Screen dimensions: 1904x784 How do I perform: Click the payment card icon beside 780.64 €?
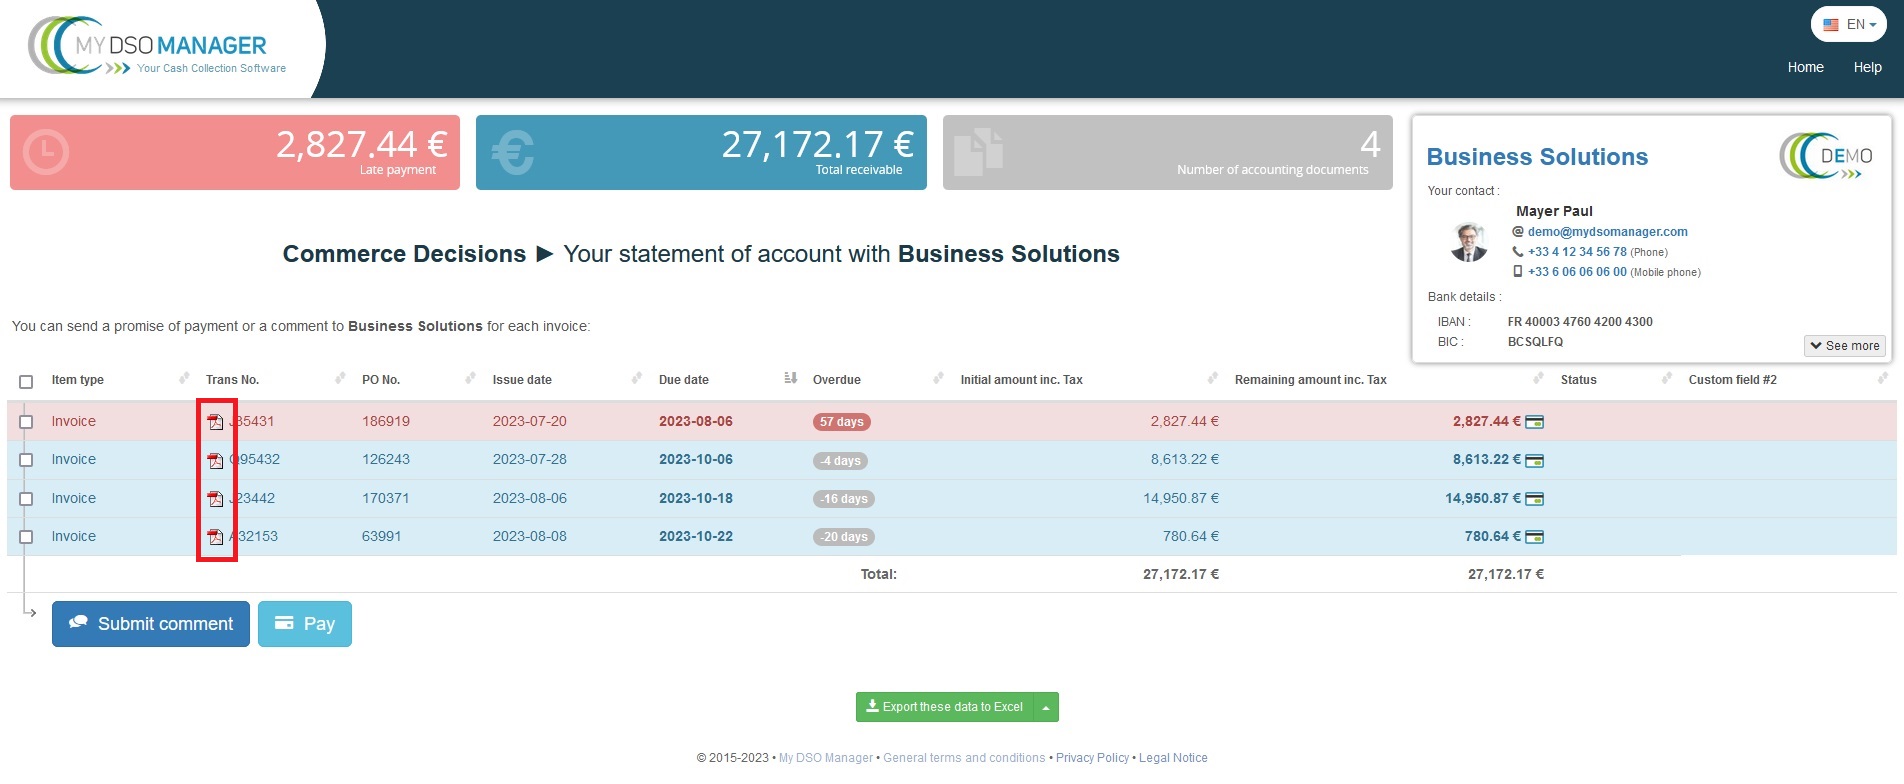(1534, 537)
